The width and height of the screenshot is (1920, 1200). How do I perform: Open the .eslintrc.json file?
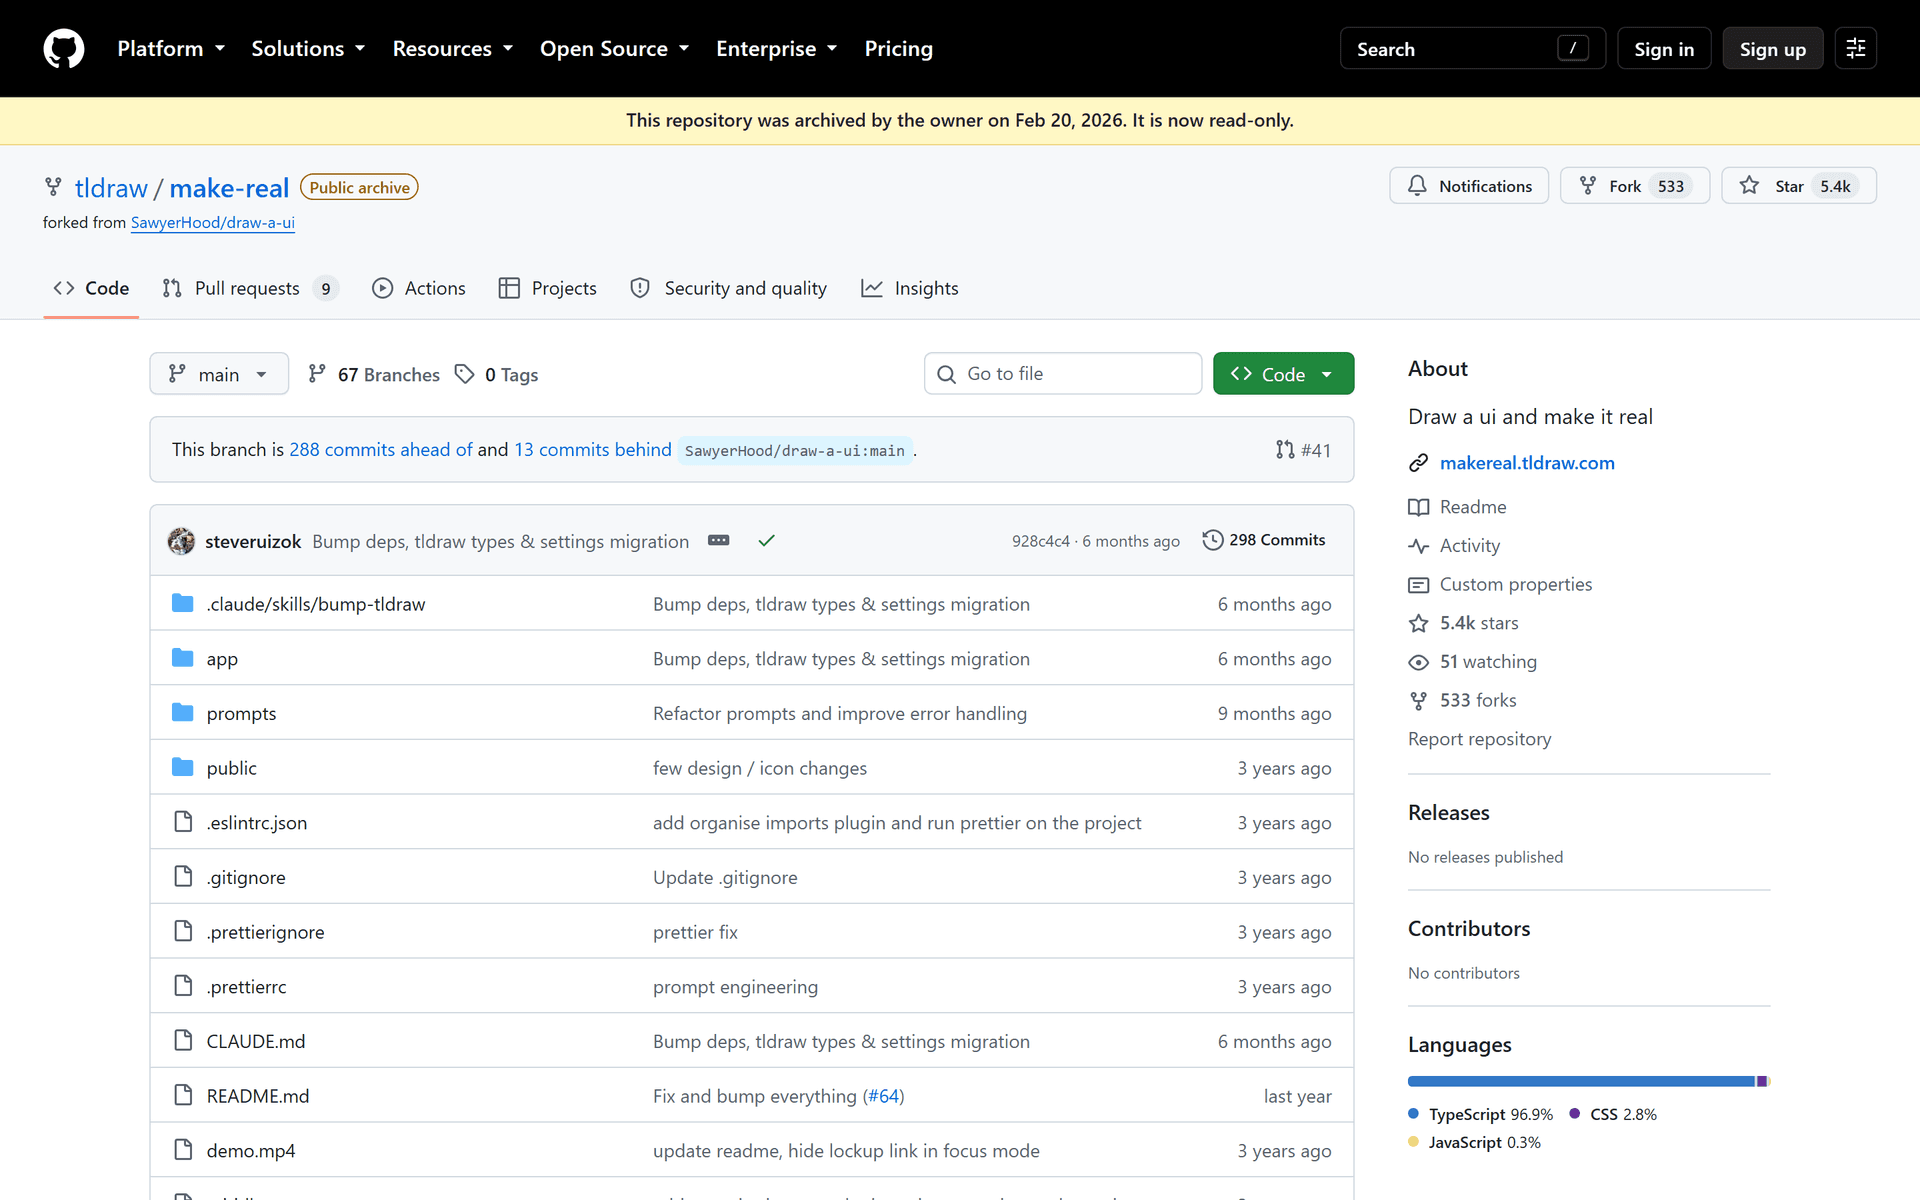point(257,823)
